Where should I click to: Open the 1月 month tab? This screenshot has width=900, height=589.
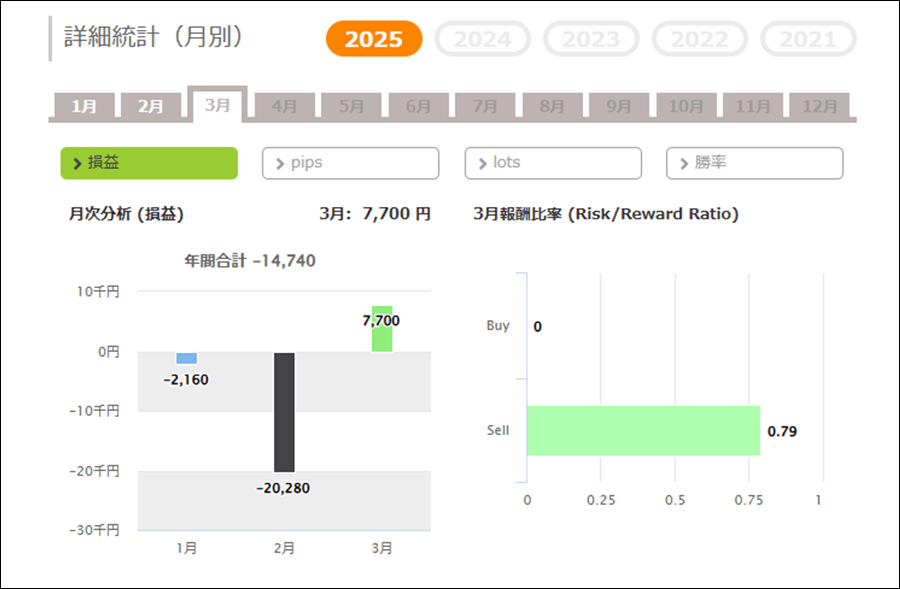click(84, 106)
